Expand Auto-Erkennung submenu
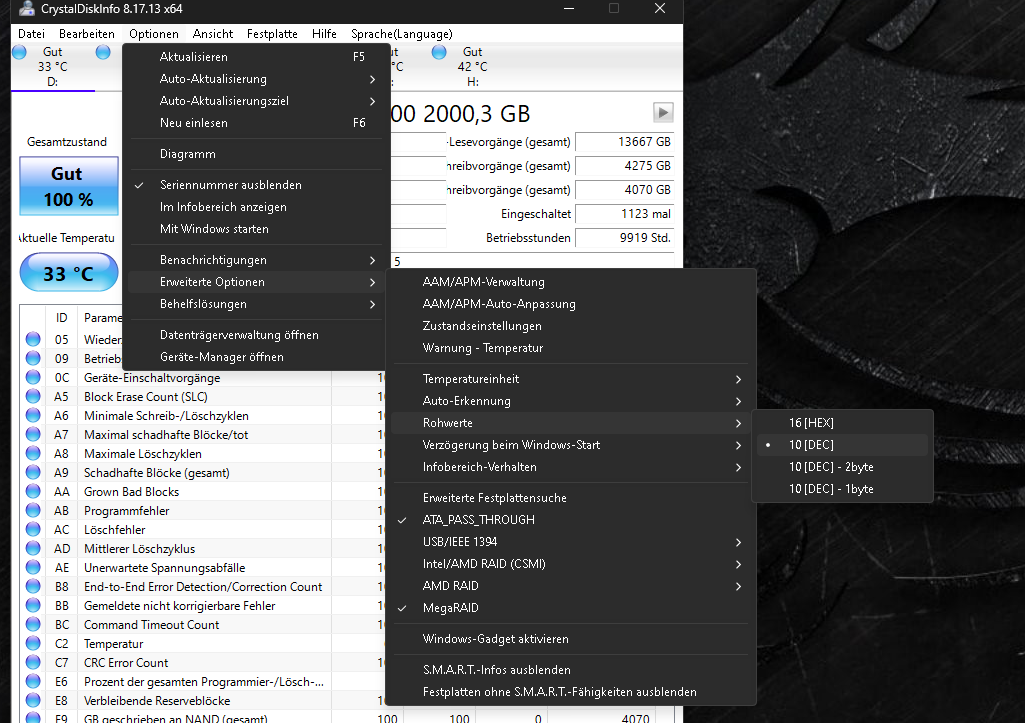1025x723 pixels. pos(573,401)
